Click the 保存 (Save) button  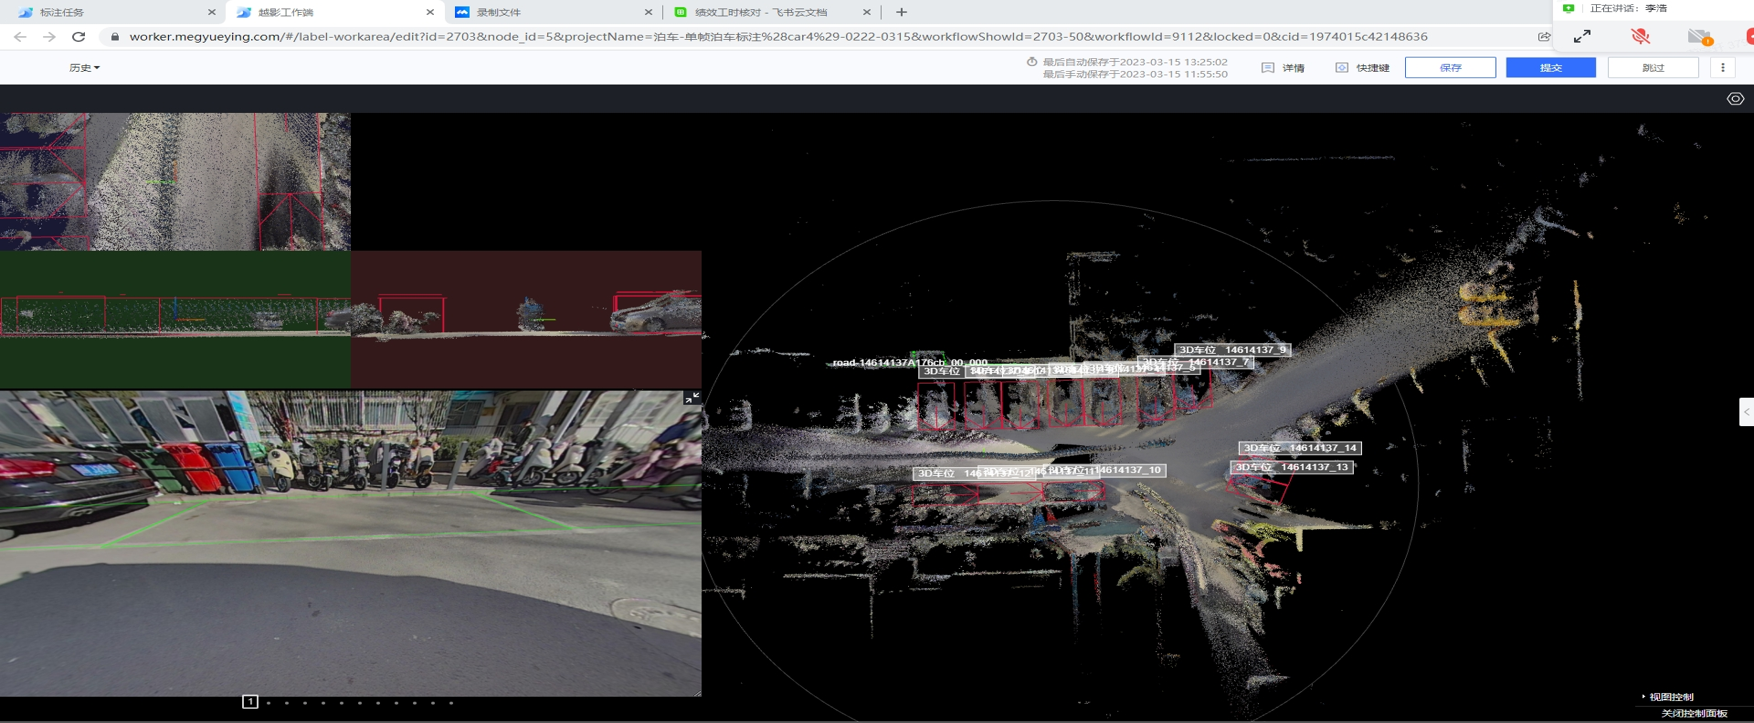(x=1449, y=68)
